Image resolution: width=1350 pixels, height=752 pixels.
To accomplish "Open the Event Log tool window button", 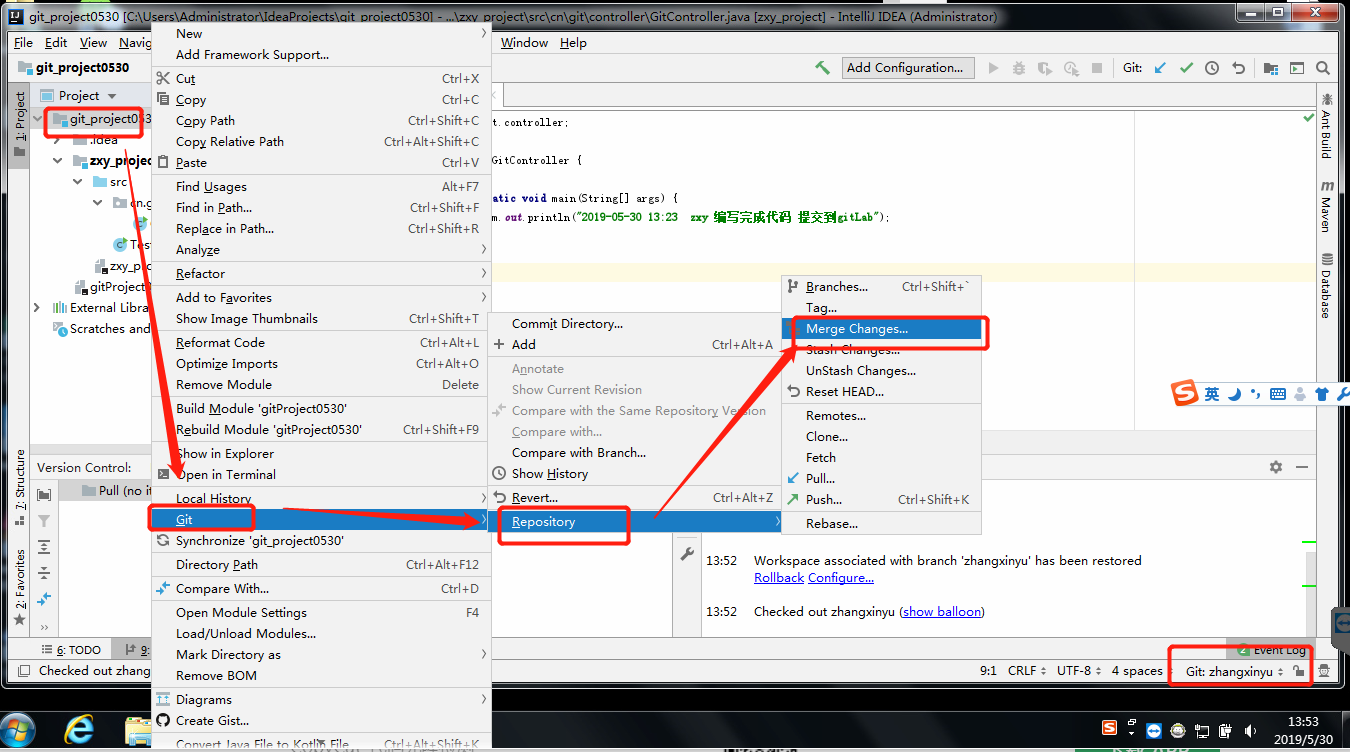I will coord(1271,650).
